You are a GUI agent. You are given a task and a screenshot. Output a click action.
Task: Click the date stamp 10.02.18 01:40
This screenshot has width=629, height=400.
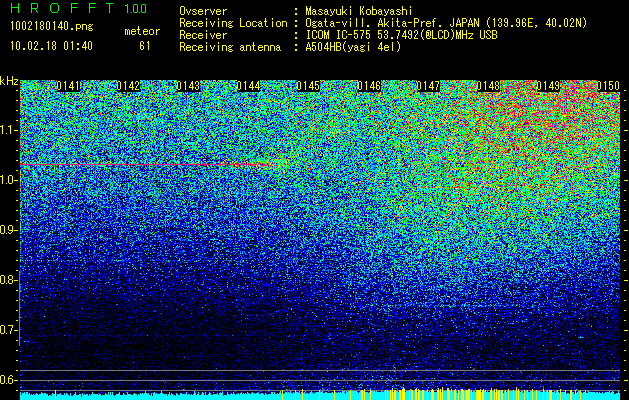tap(51, 46)
